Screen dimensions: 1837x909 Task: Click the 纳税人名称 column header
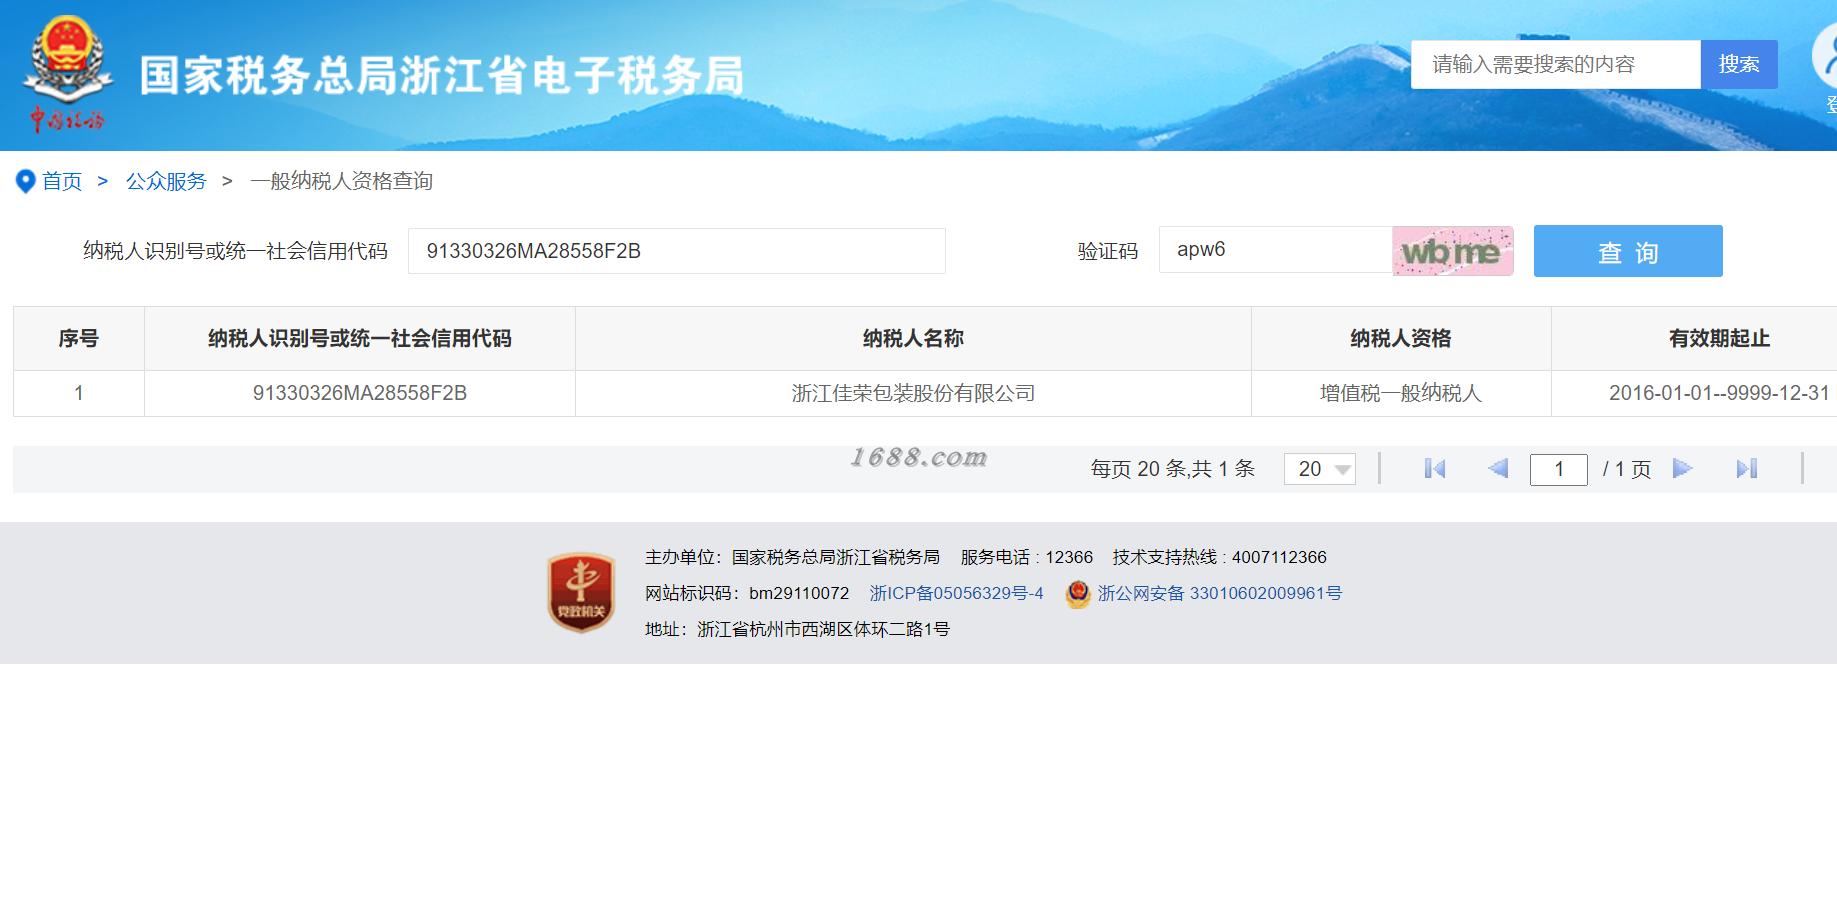(x=913, y=339)
